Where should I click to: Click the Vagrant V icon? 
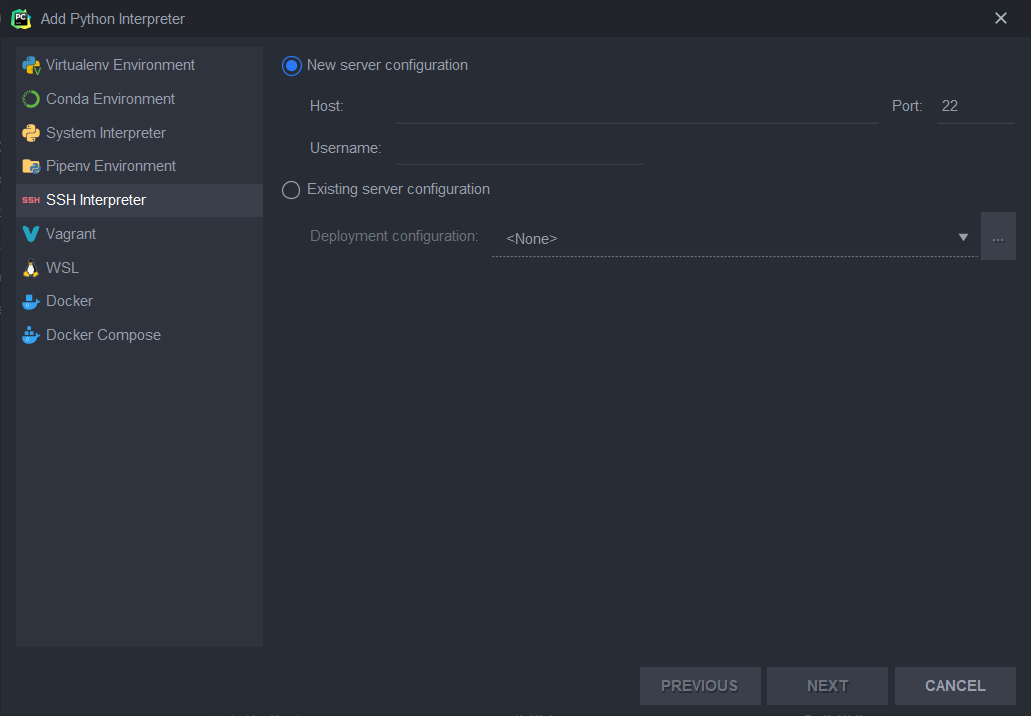[30, 234]
